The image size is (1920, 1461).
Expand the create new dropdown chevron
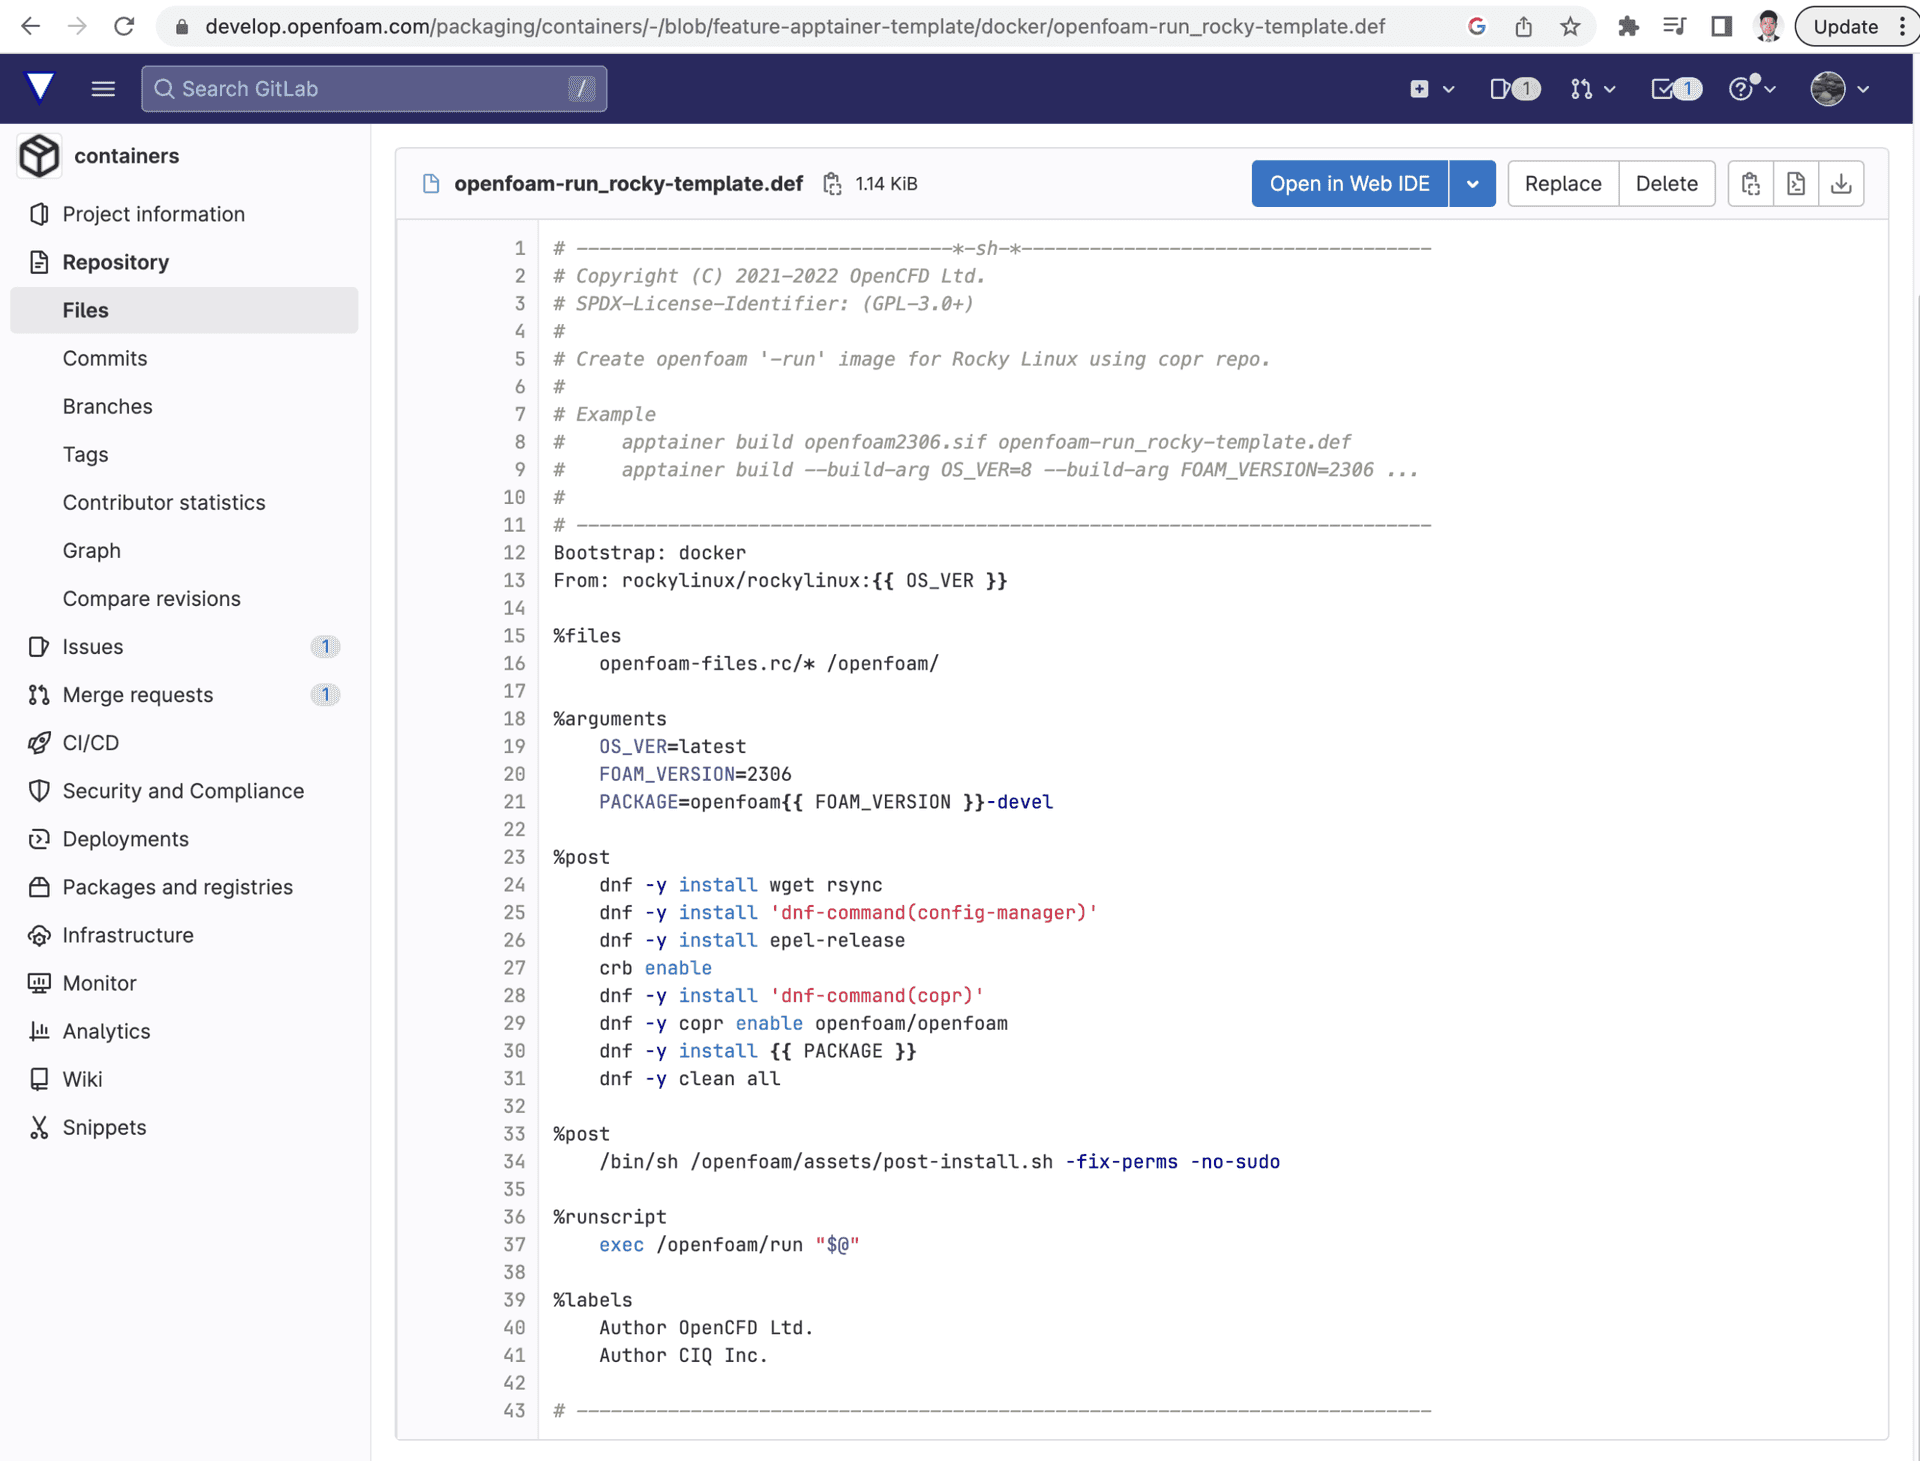[1448, 88]
